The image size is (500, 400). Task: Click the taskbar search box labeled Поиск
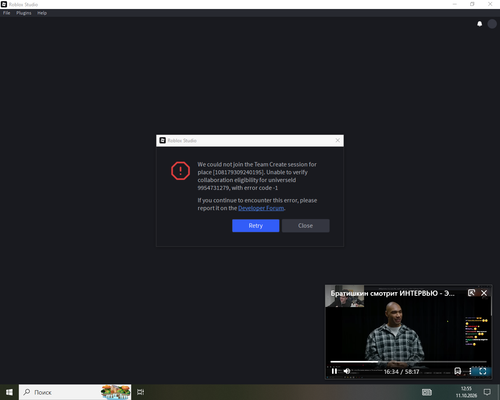click(x=75, y=392)
